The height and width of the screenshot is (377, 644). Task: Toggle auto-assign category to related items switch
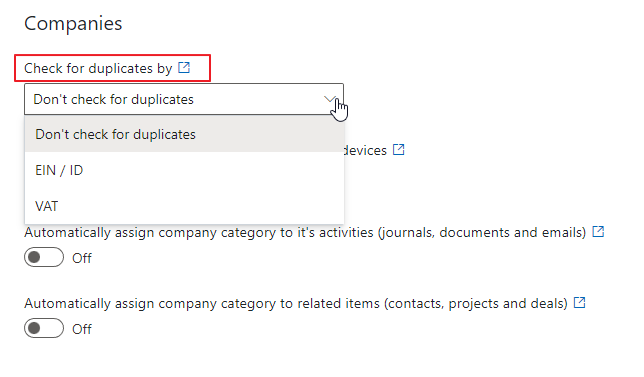tap(44, 329)
